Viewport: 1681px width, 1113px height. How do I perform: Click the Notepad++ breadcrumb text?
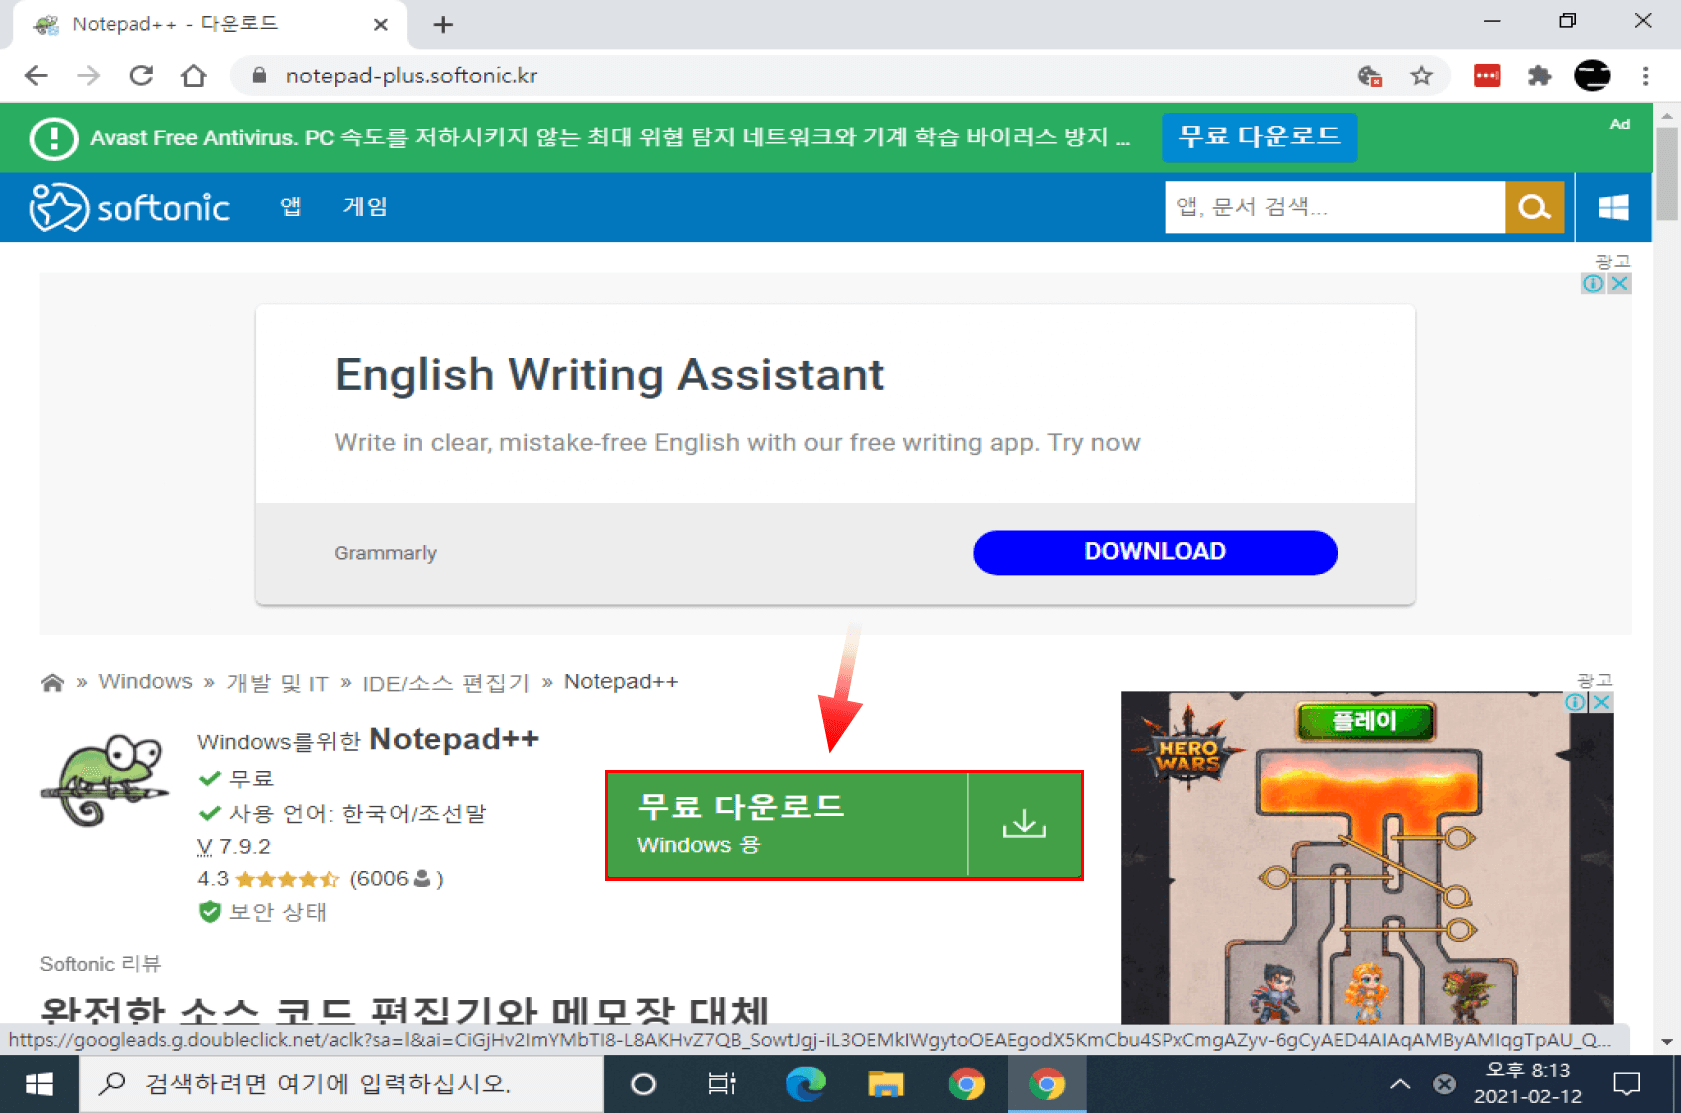click(620, 682)
